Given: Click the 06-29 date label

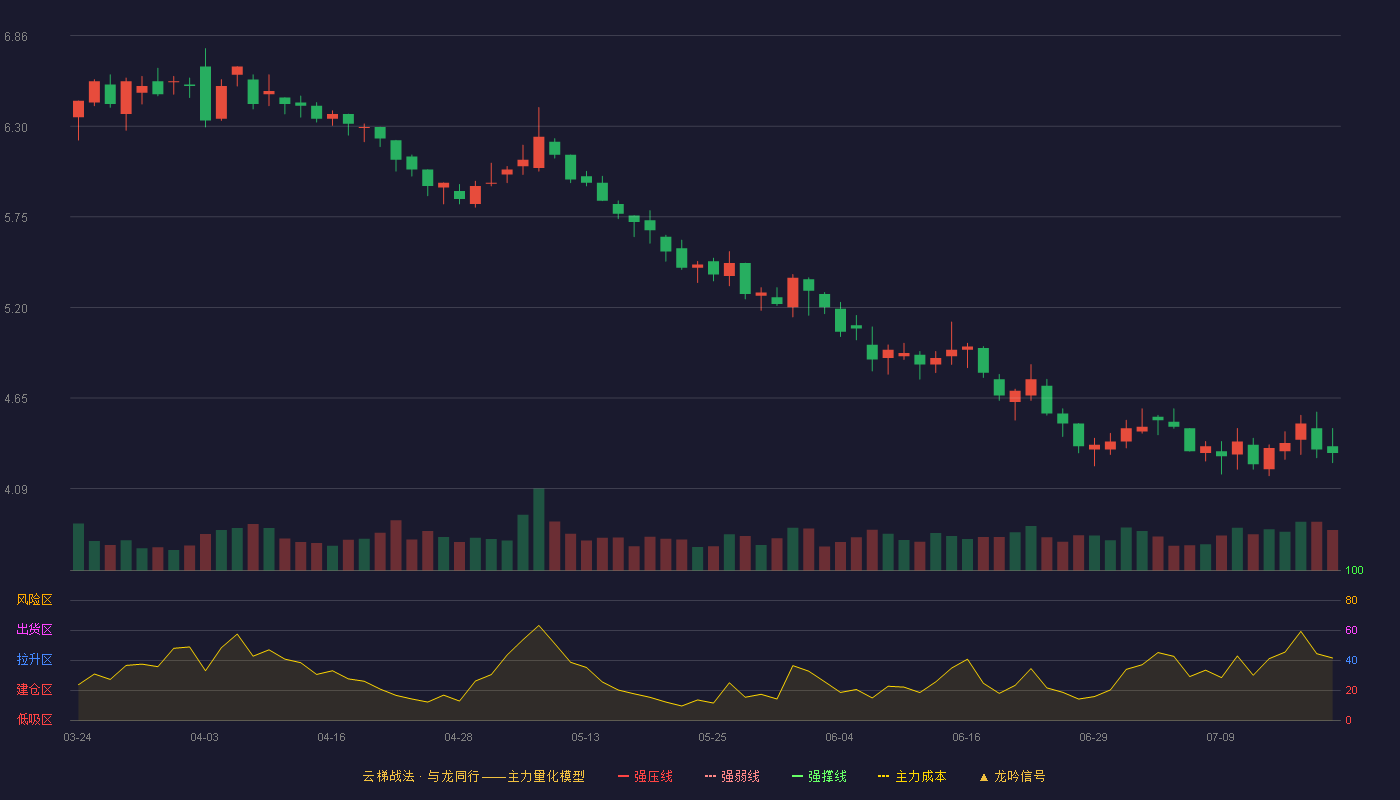Looking at the screenshot, I should [1093, 737].
